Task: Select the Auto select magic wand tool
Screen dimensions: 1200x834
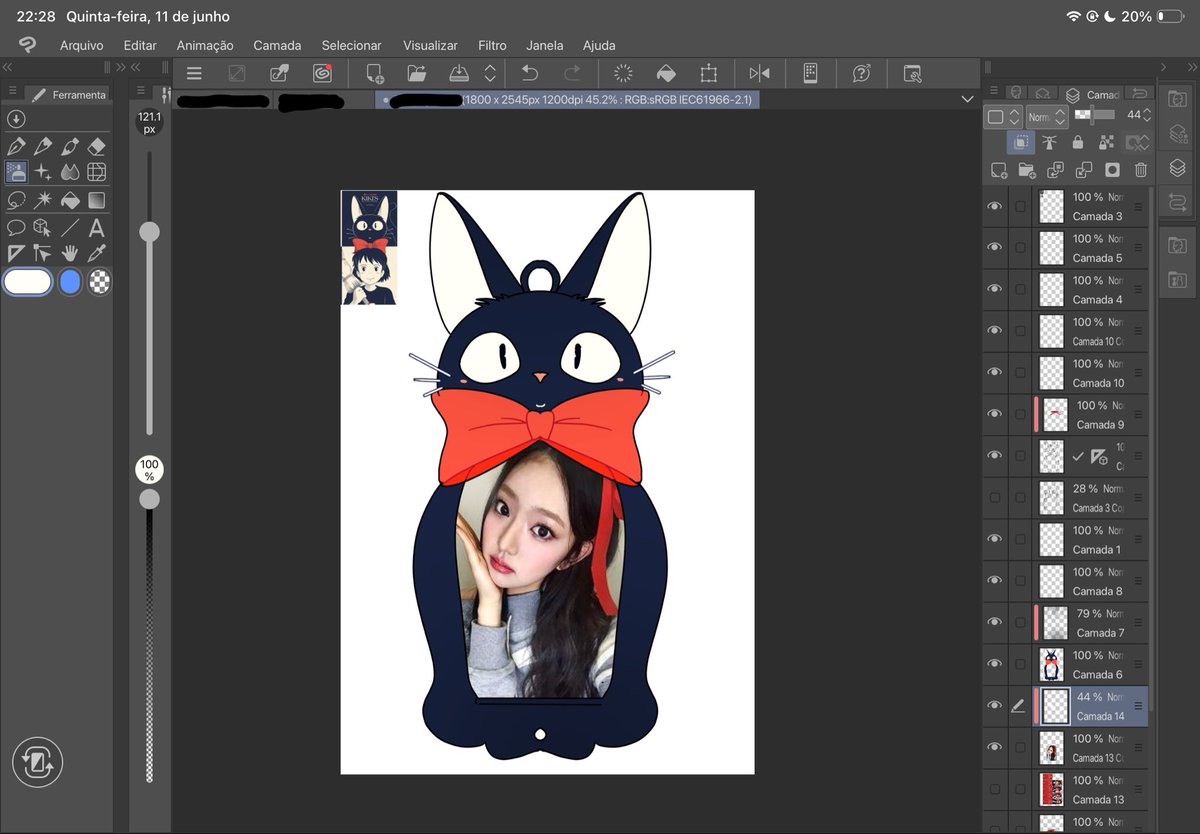Action: click(x=43, y=200)
